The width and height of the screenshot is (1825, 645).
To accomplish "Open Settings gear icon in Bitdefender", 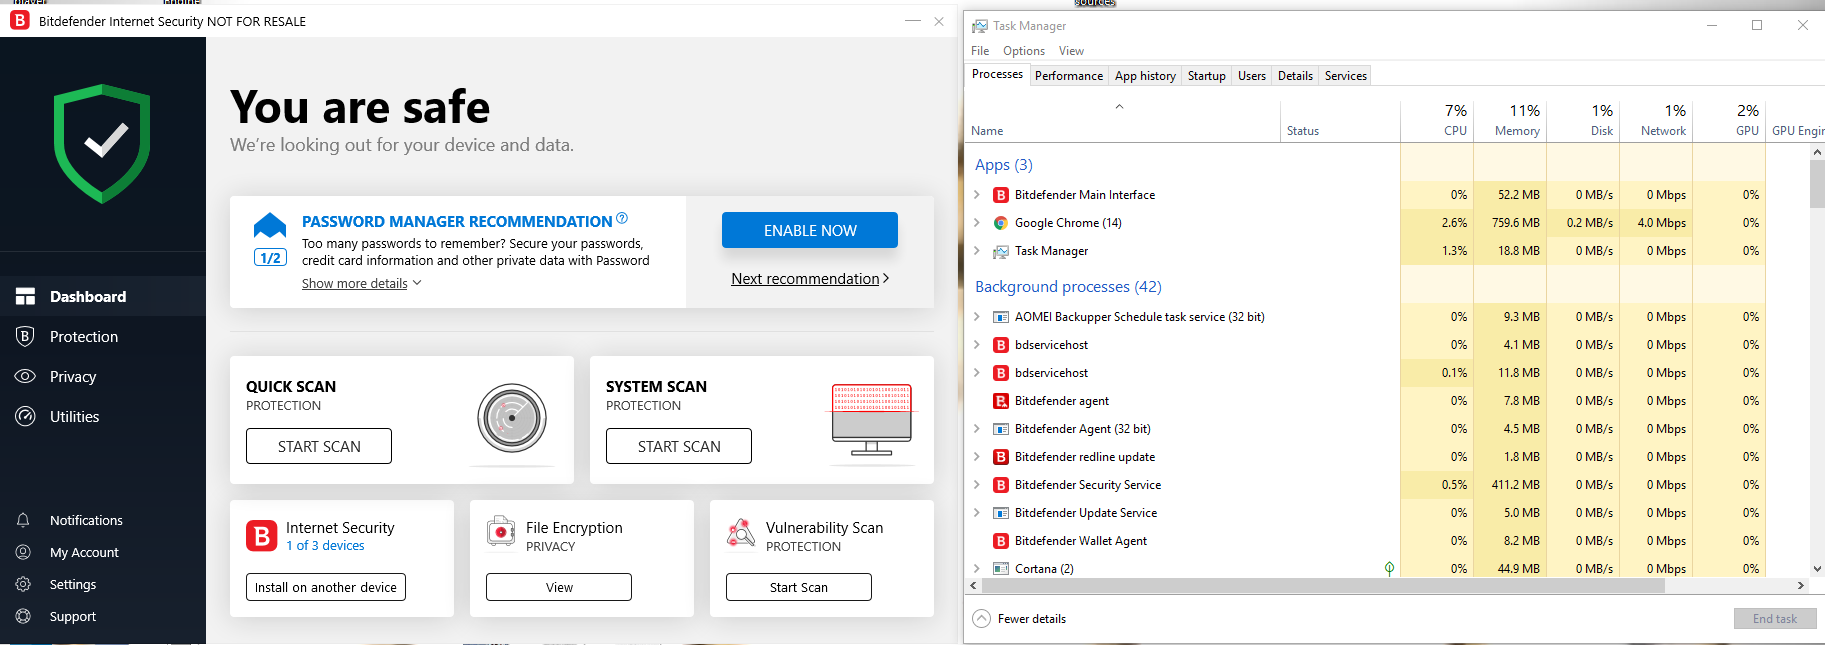I will (23, 585).
